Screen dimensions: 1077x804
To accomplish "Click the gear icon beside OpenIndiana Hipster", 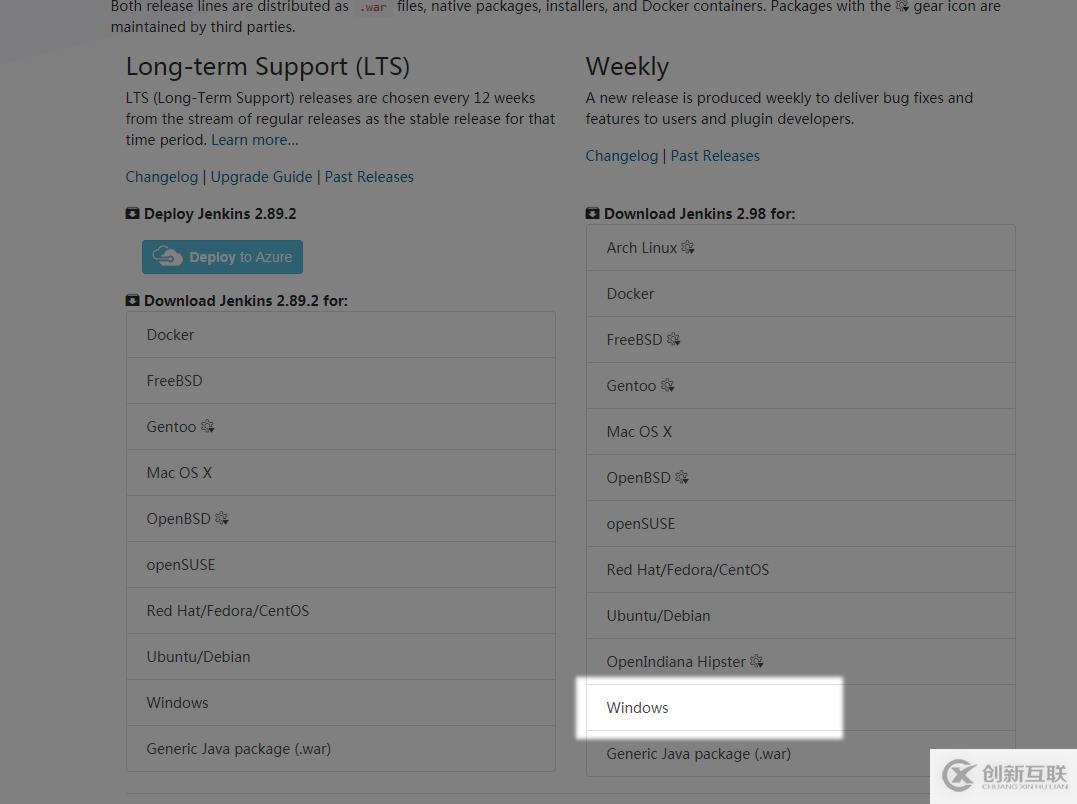I will point(756,661).
